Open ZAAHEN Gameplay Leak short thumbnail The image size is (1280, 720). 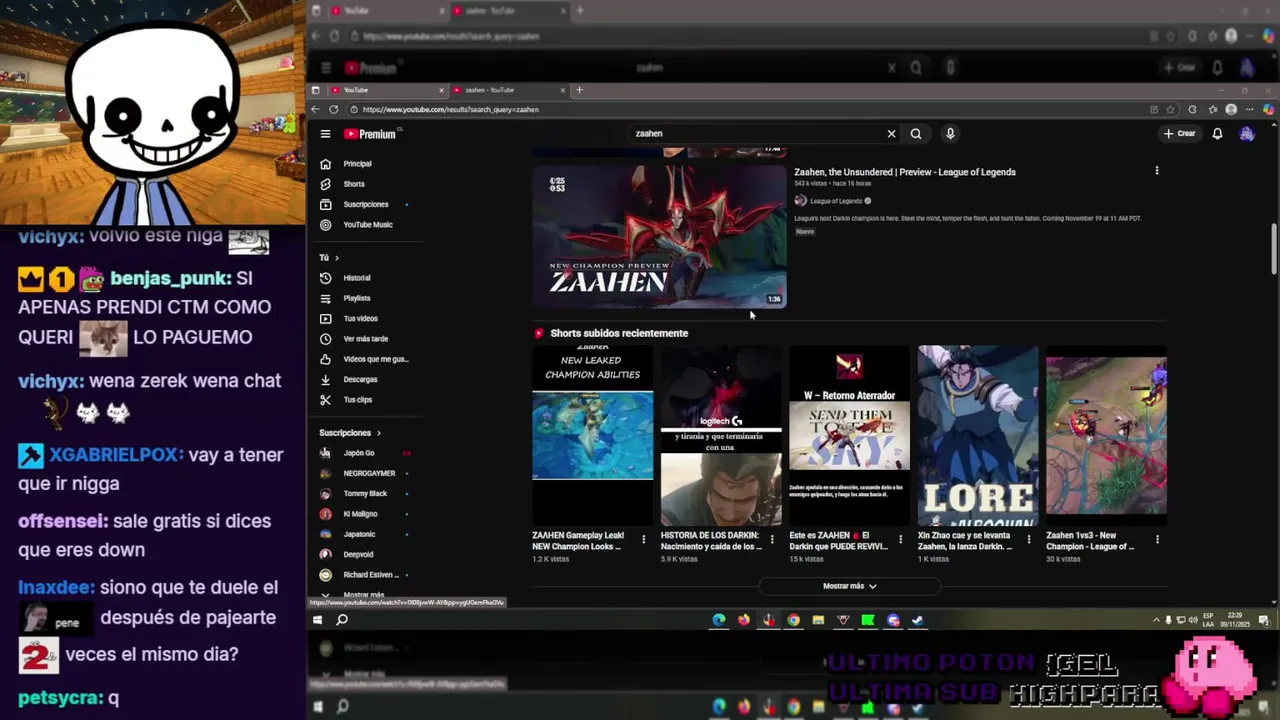coord(593,435)
